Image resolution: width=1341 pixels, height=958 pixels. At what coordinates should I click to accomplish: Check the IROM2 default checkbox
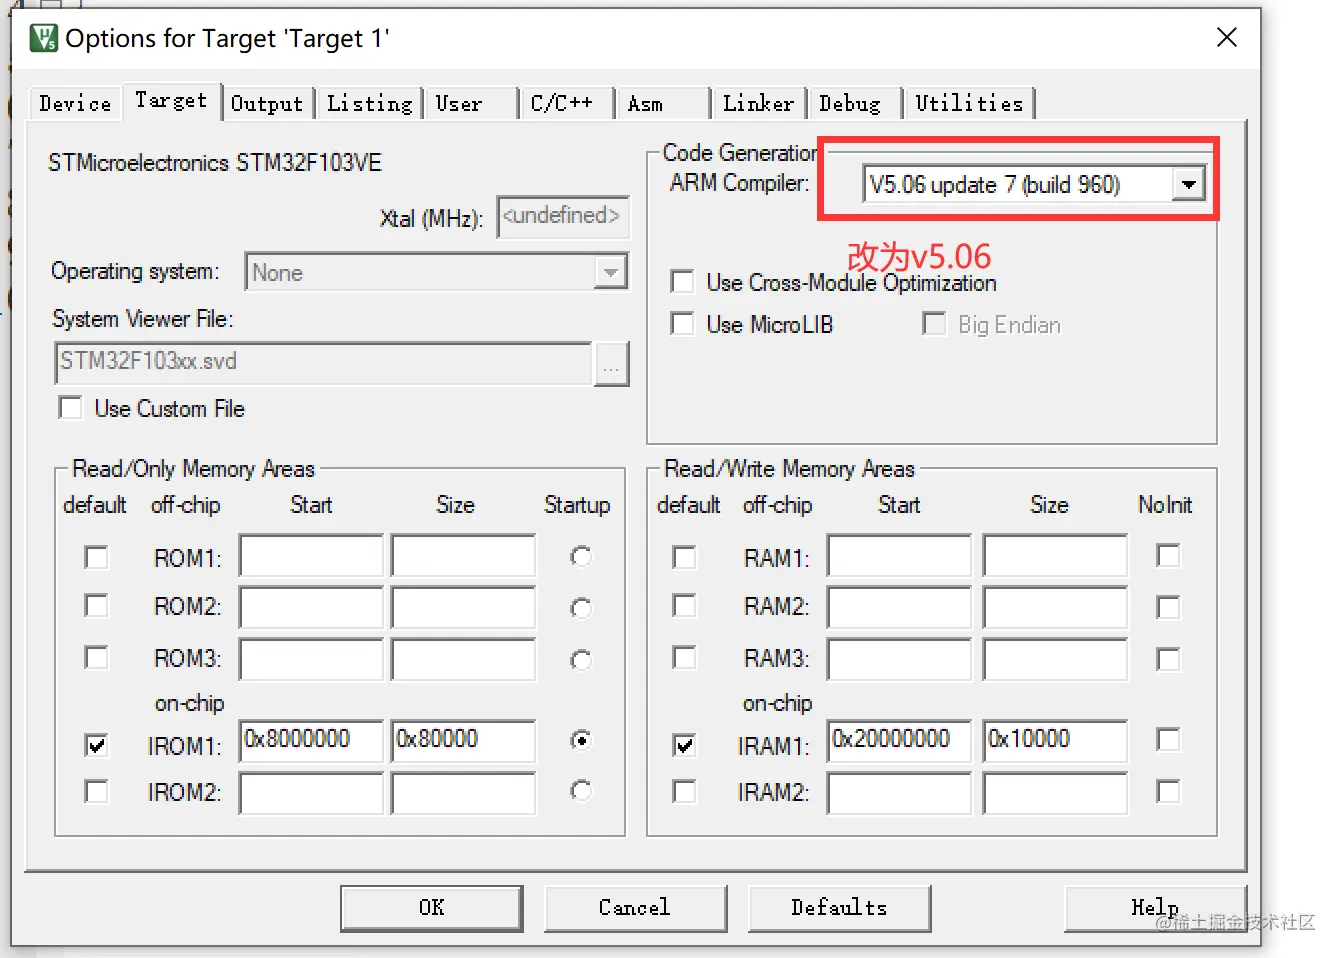(96, 792)
